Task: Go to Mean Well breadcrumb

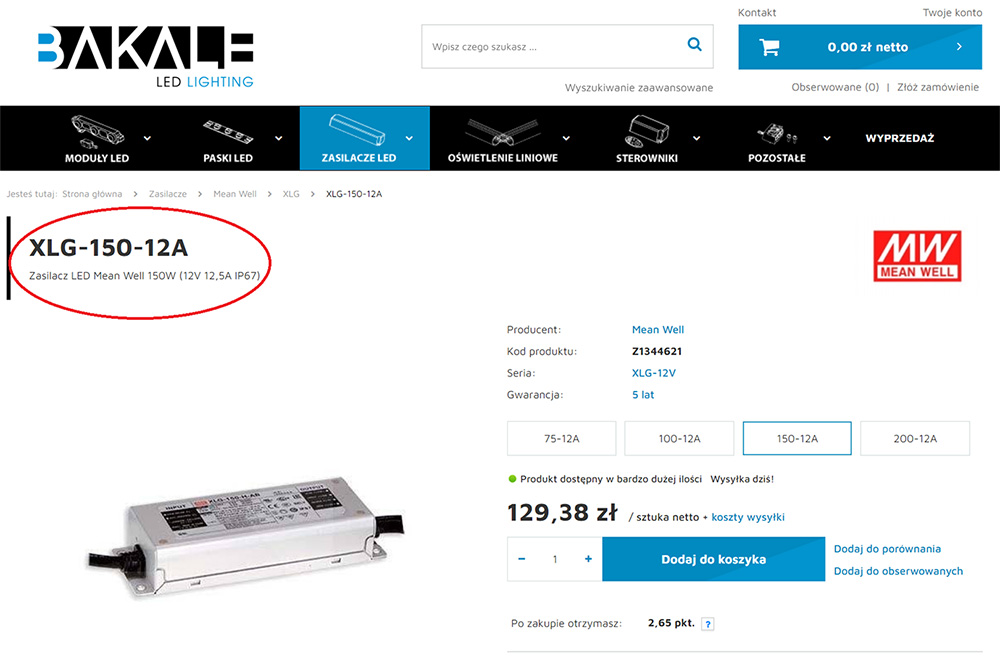Action: point(235,194)
